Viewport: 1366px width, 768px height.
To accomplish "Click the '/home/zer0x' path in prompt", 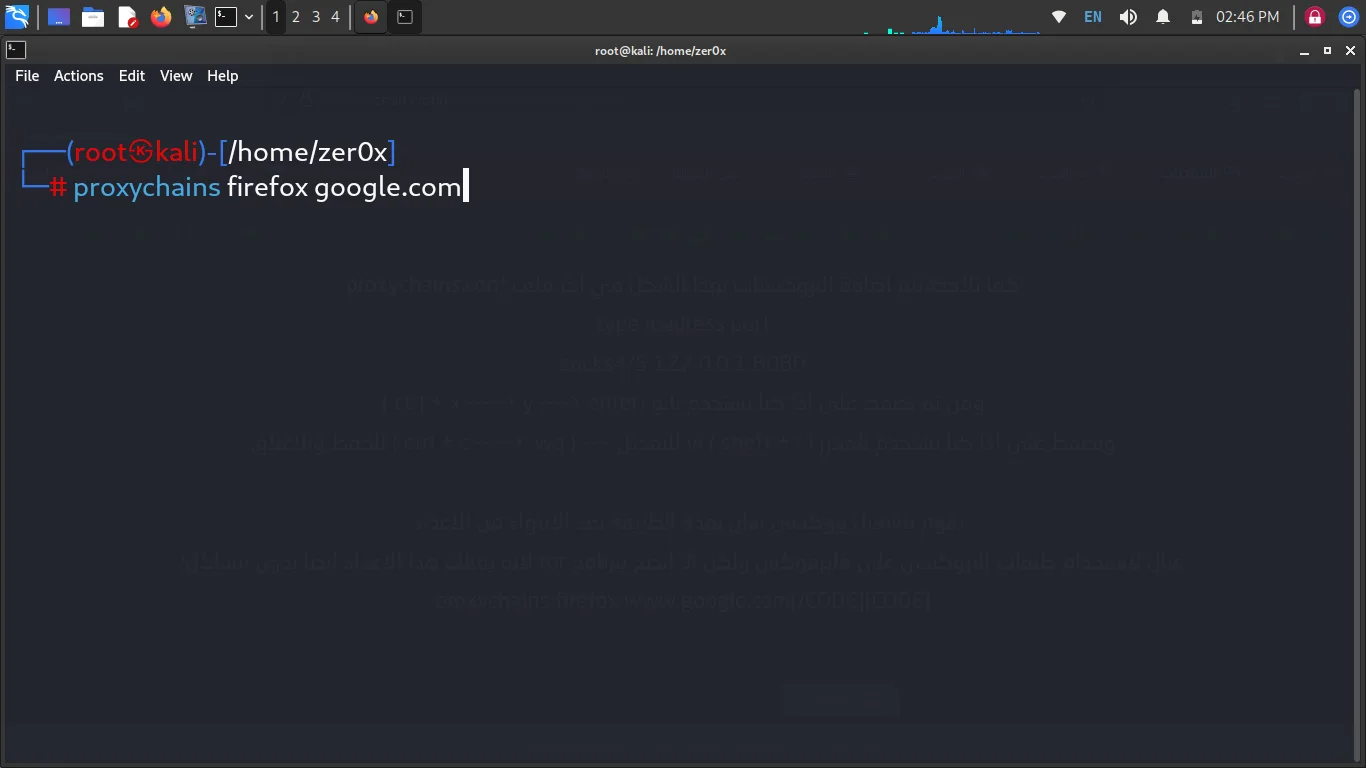I will coord(308,152).
